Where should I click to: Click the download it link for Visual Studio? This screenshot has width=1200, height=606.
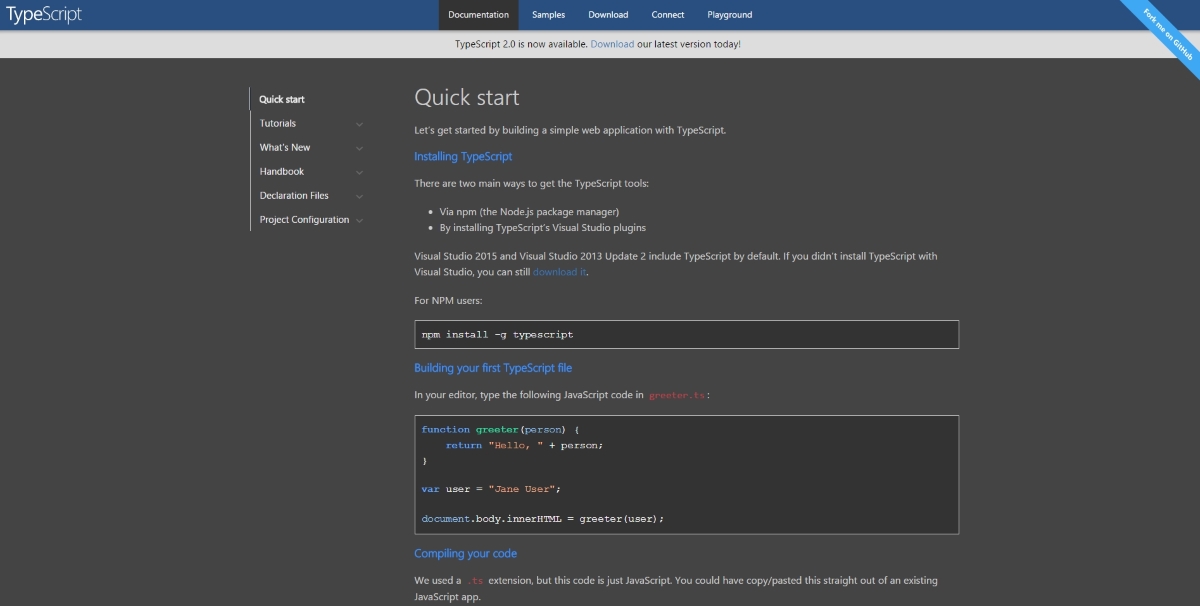click(x=558, y=271)
